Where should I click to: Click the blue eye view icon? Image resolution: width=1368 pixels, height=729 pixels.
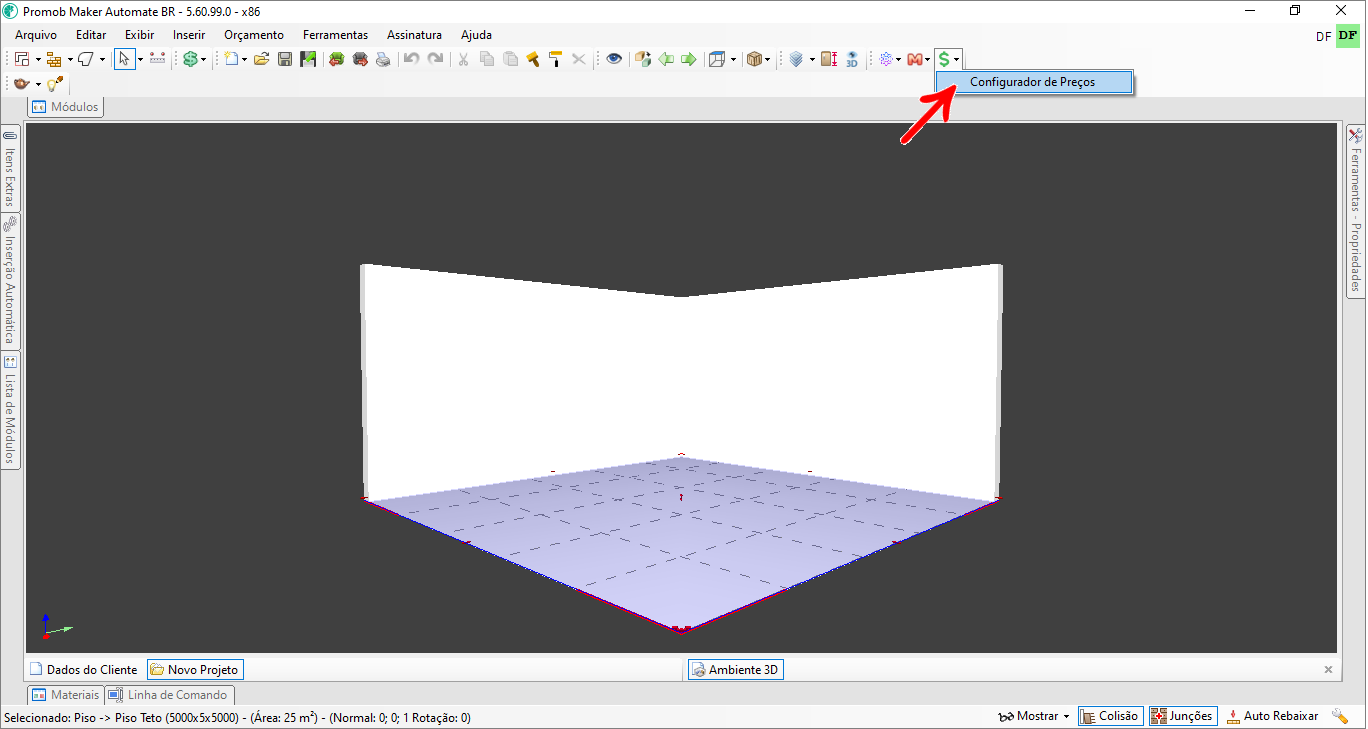(x=614, y=59)
